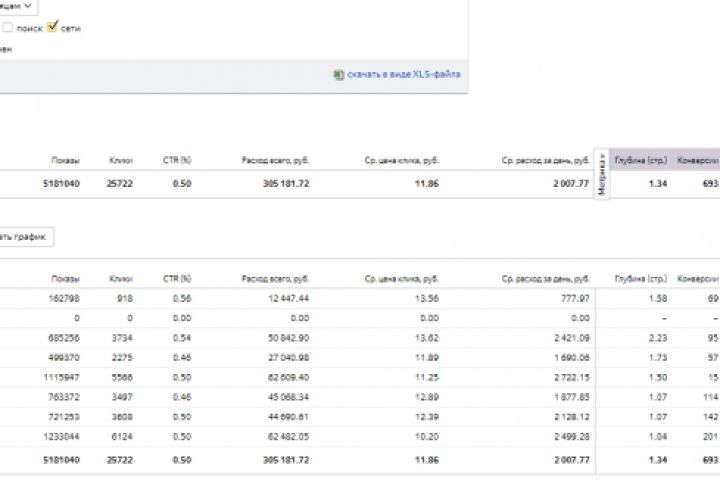Sort by "Показы" header in lower table
This screenshot has width=720, height=480.
click(65, 277)
